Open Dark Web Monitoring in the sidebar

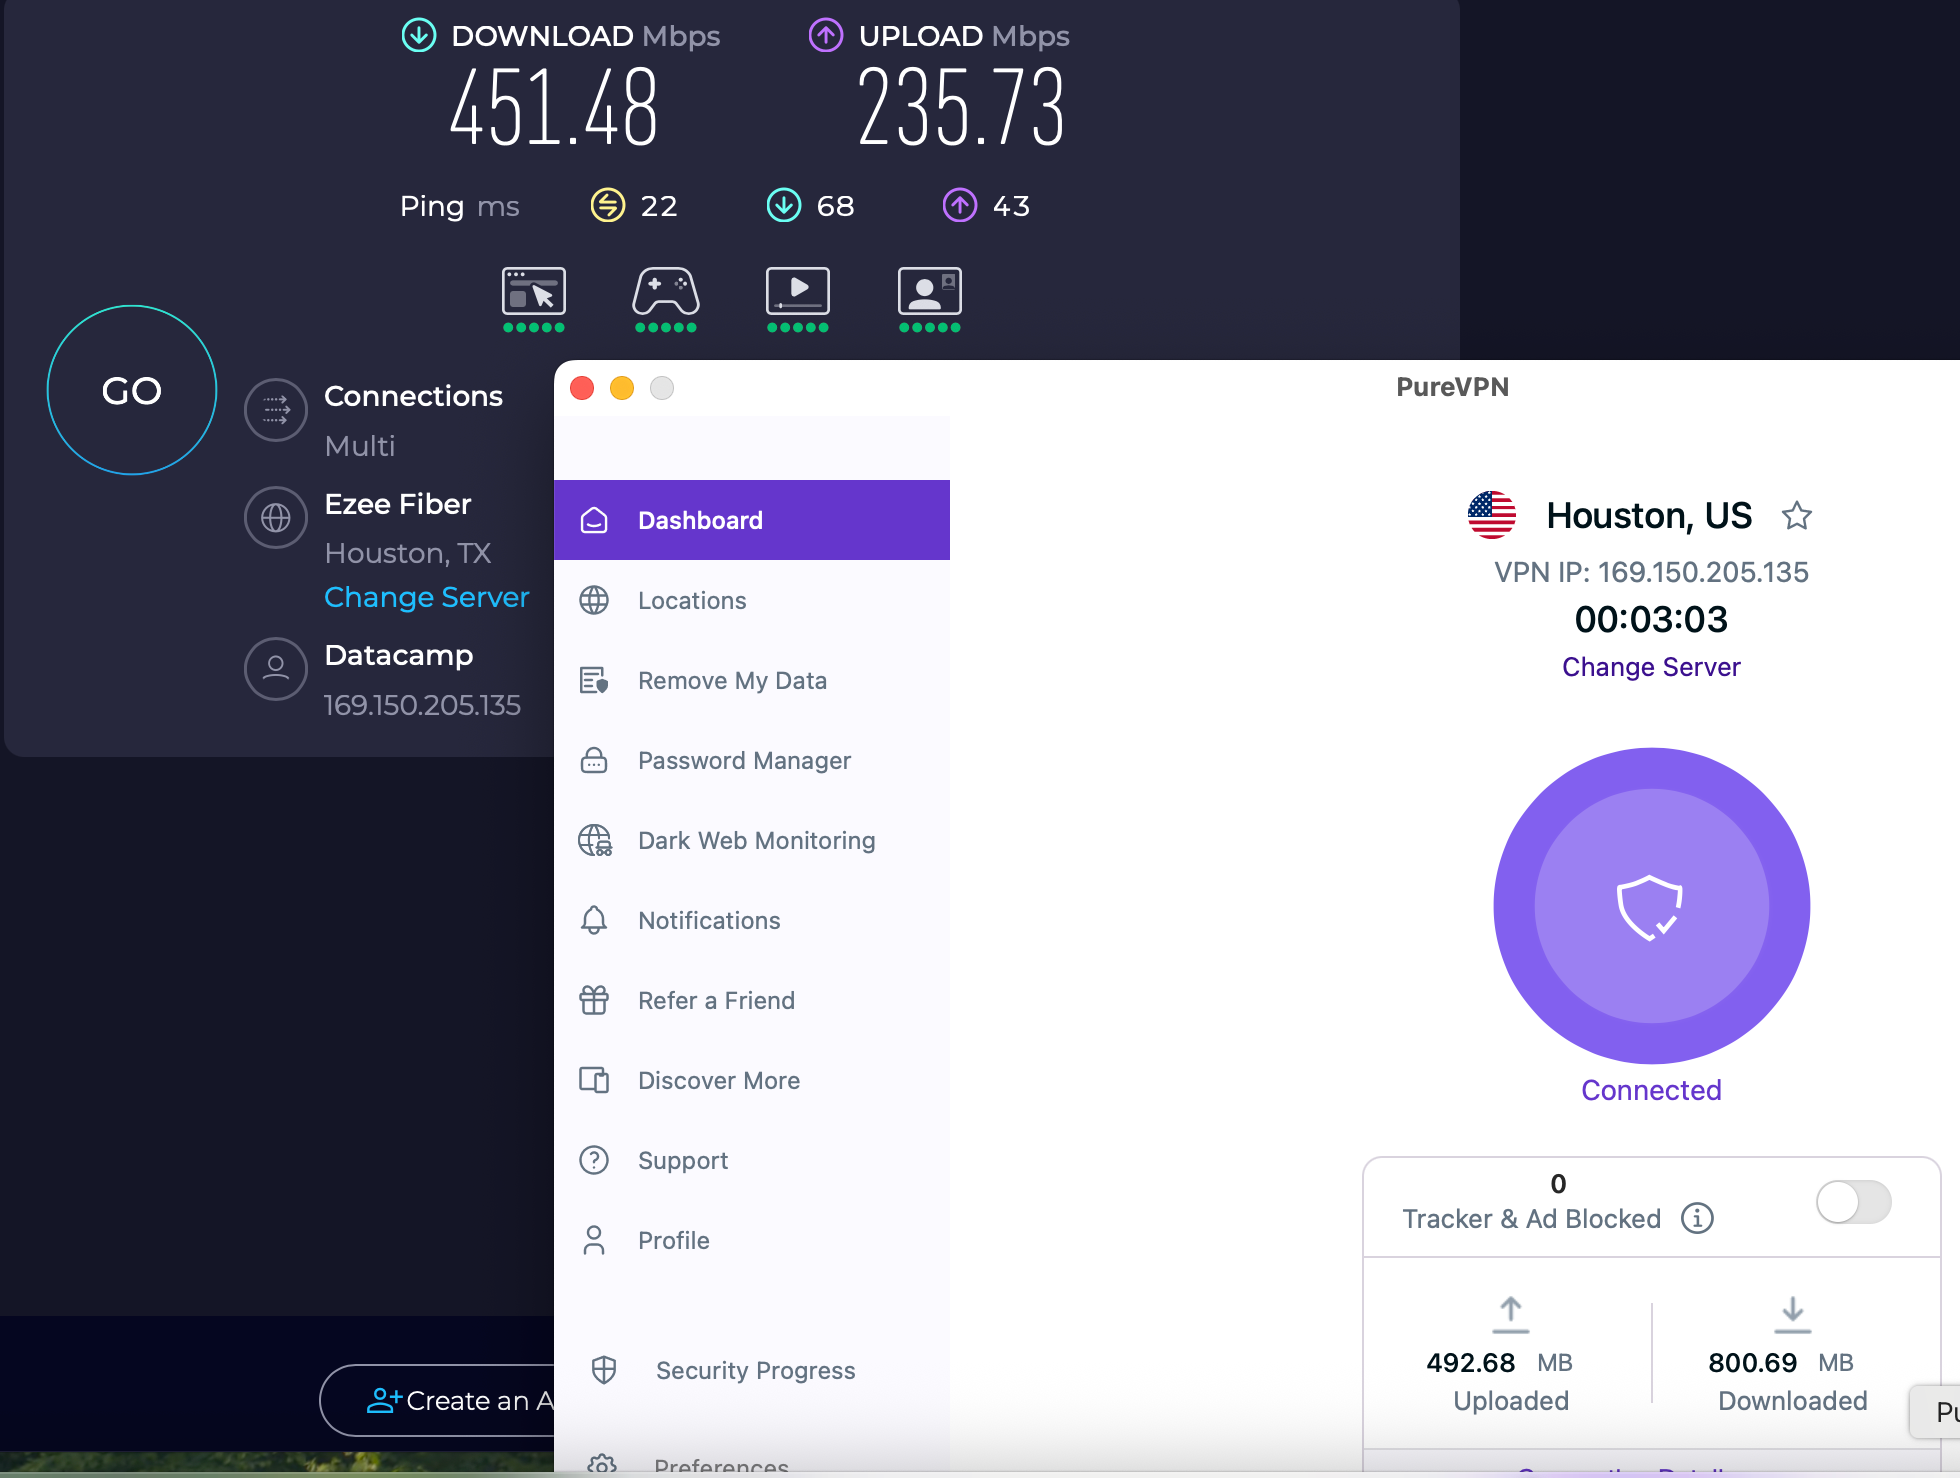752,840
